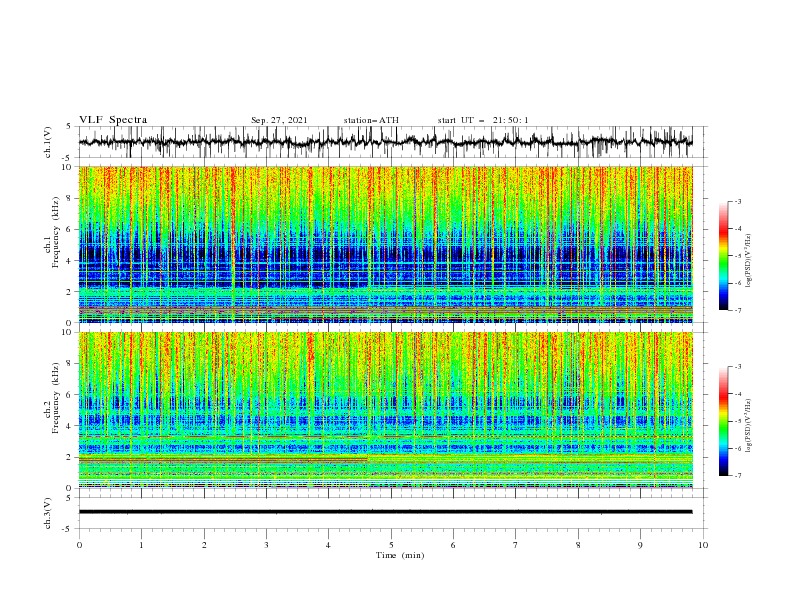Click the "5" tick on the time axis
Screen dimensions: 792x612
391,545
